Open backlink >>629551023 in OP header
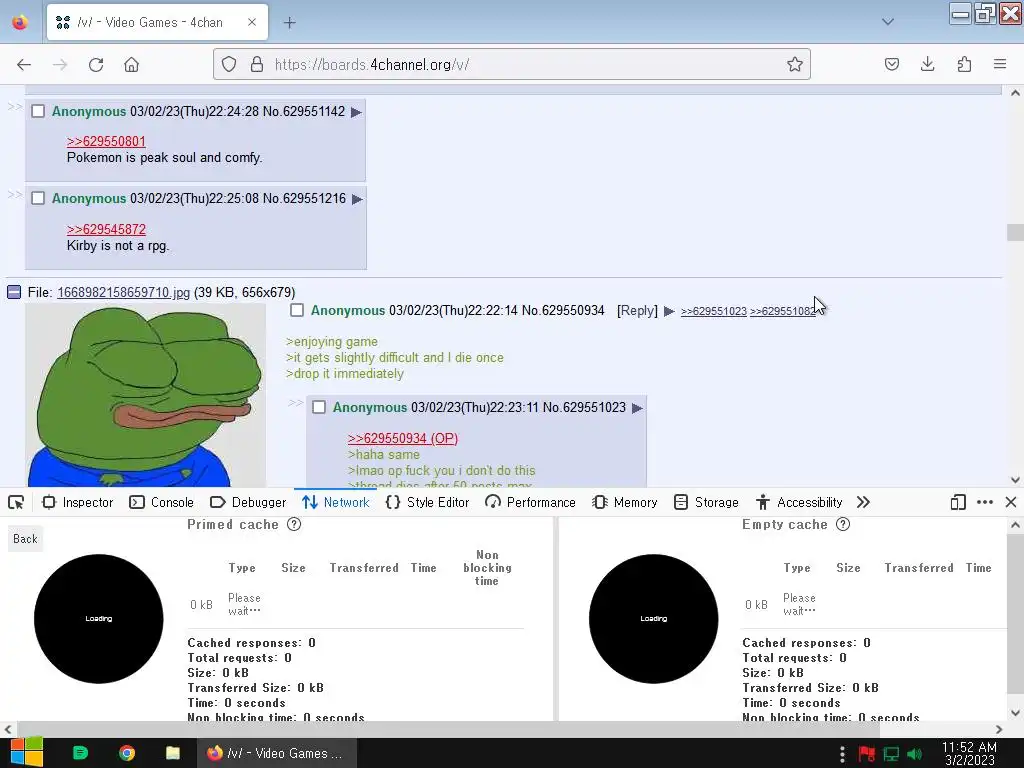1024x768 pixels. (x=713, y=311)
